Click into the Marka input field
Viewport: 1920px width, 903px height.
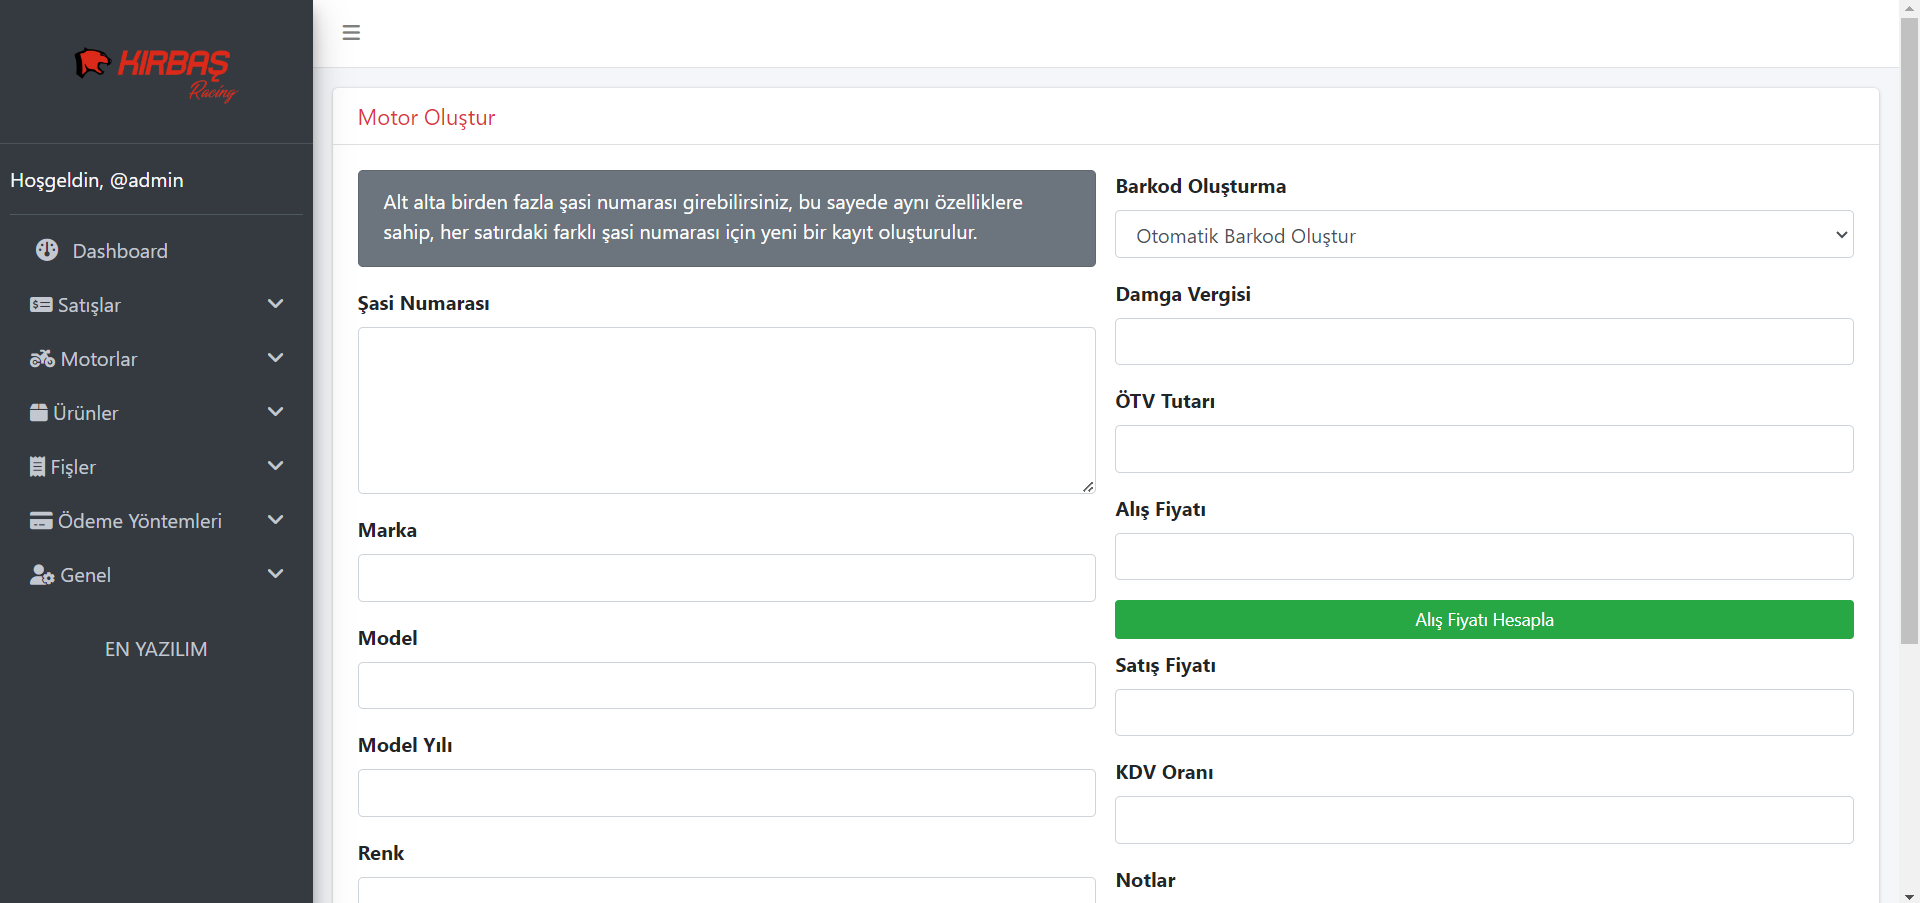coord(726,578)
